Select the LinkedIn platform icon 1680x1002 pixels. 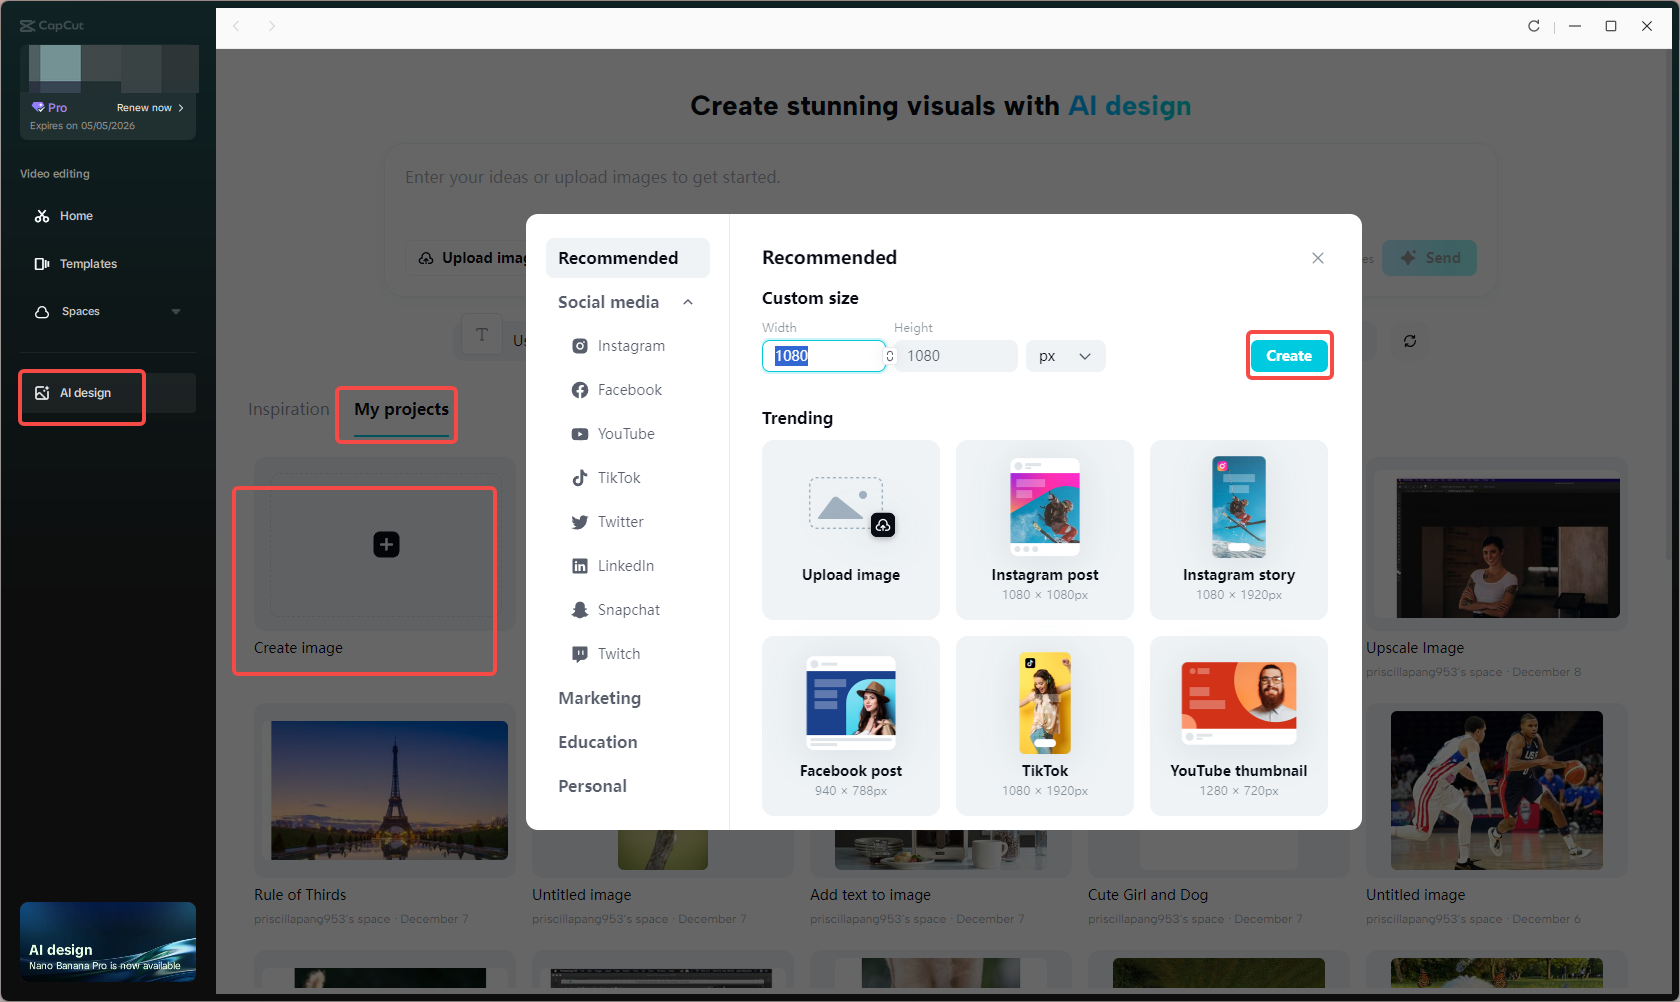(x=580, y=565)
